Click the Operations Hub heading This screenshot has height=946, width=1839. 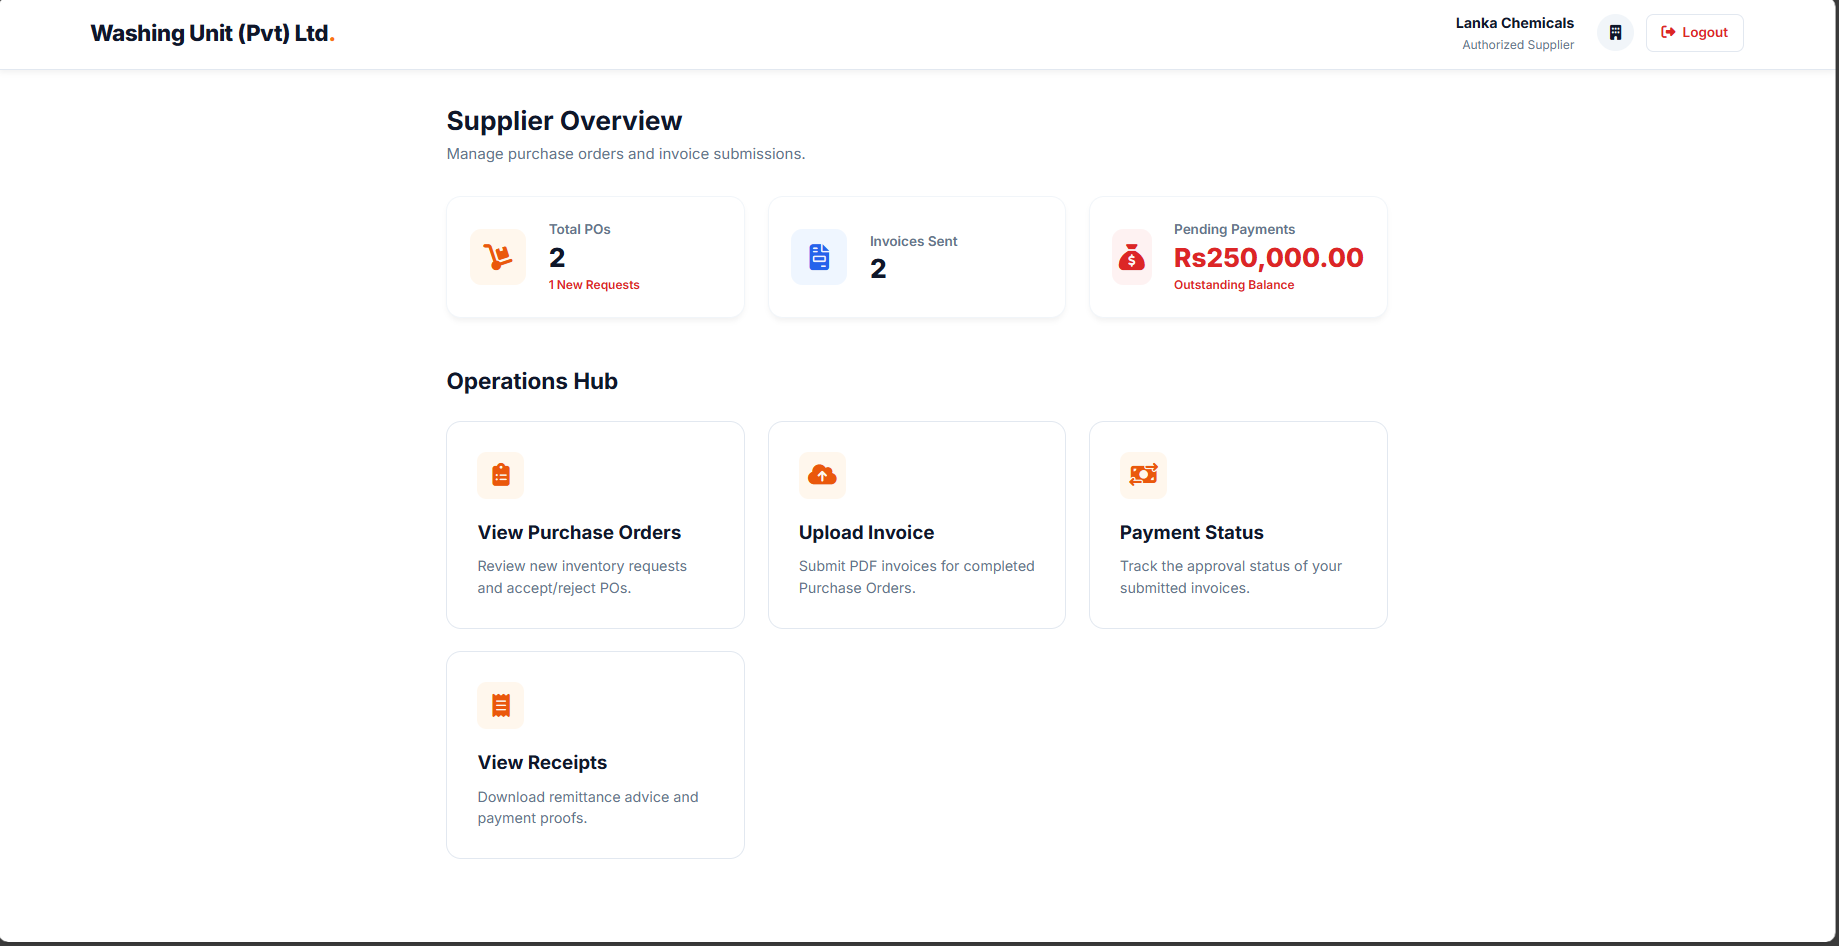point(532,381)
